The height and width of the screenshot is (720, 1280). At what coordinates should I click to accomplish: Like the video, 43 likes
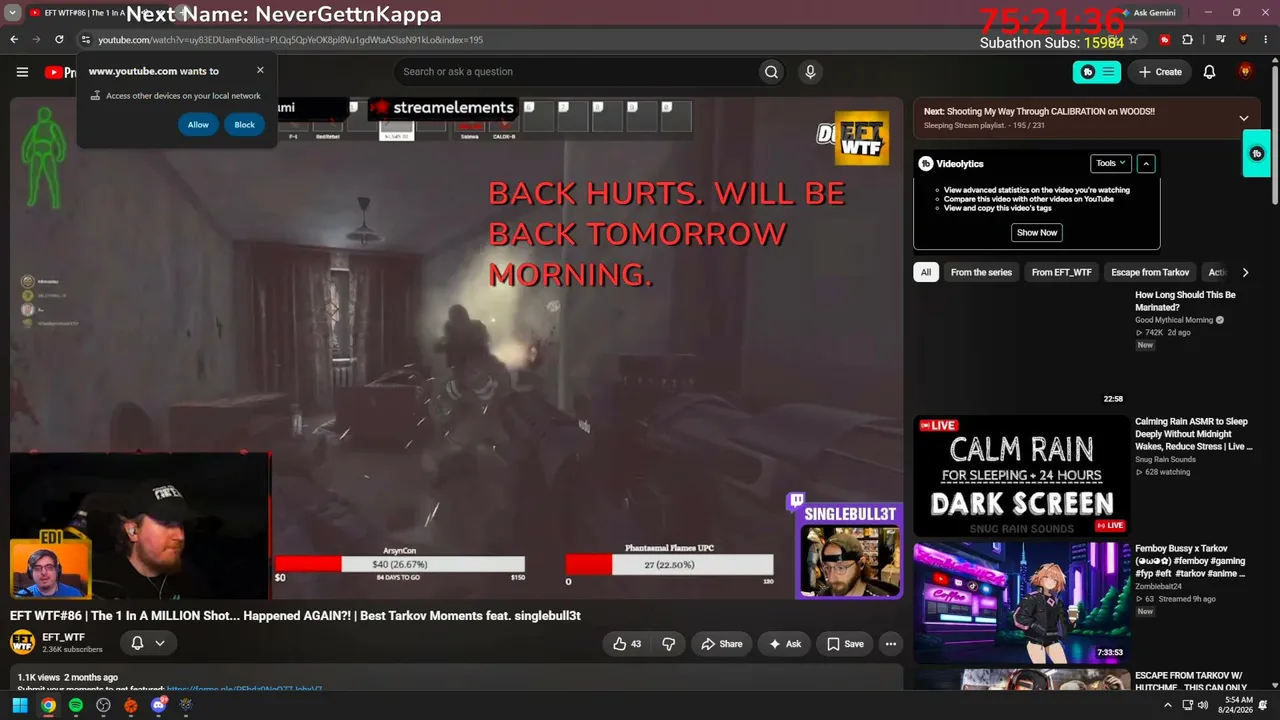click(x=628, y=644)
